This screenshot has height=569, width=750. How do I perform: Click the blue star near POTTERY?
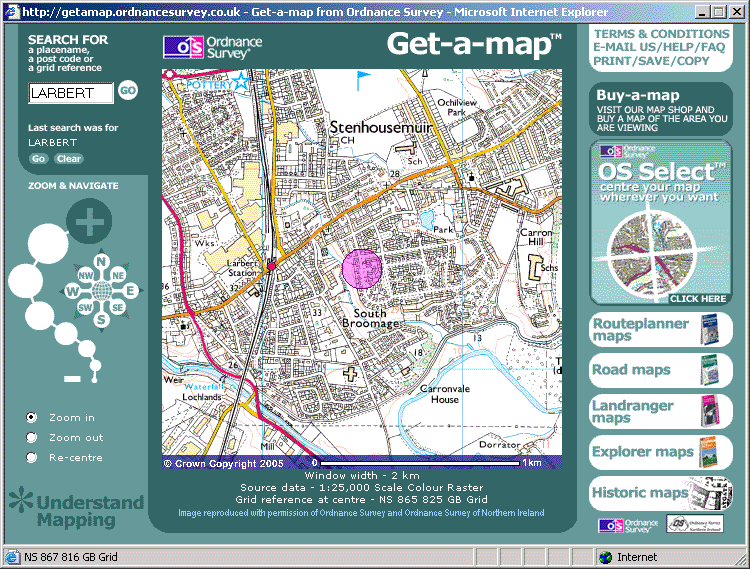(x=241, y=81)
